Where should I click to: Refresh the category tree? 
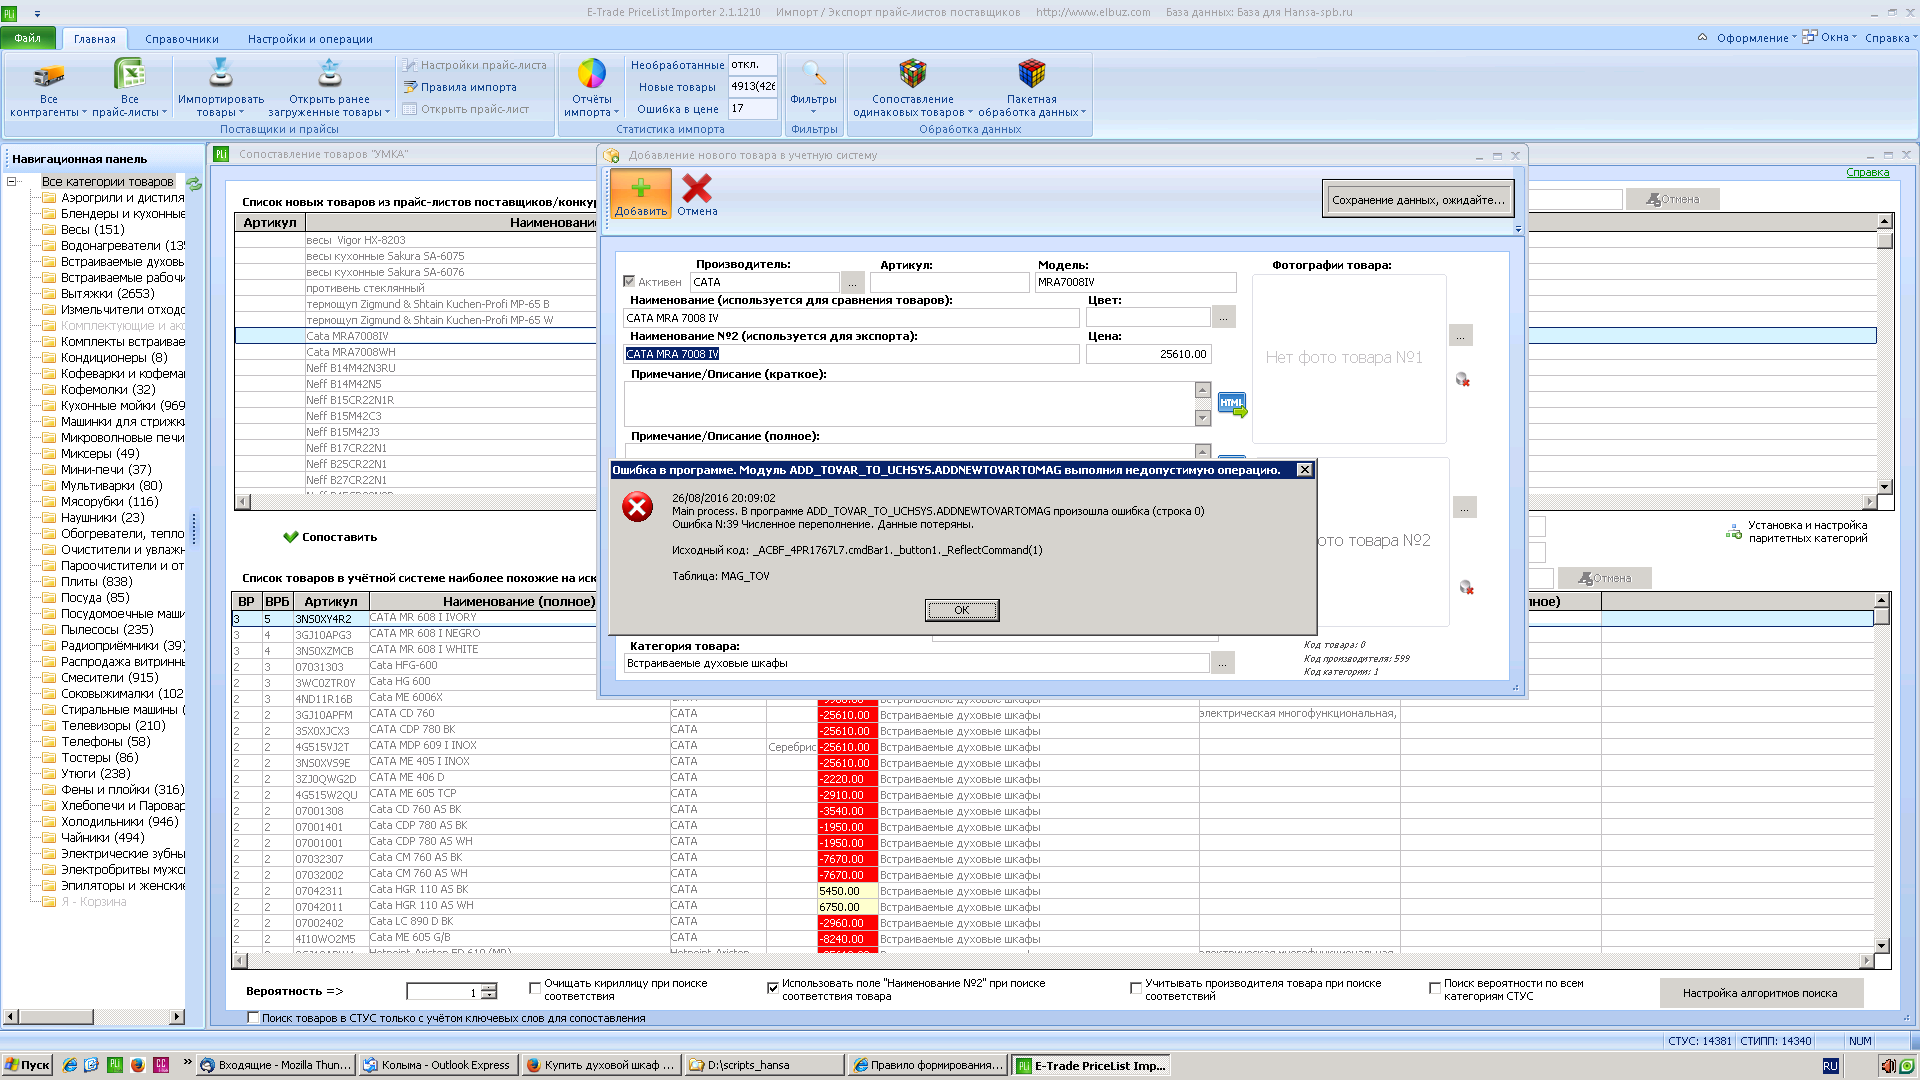[194, 183]
